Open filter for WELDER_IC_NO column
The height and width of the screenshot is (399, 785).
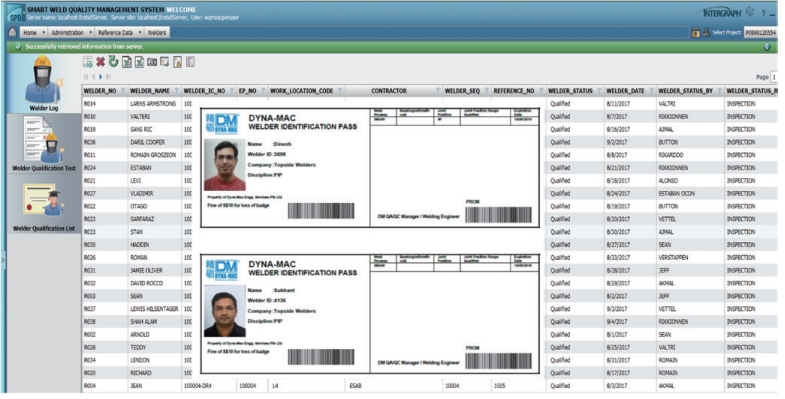(x=232, y=91)
